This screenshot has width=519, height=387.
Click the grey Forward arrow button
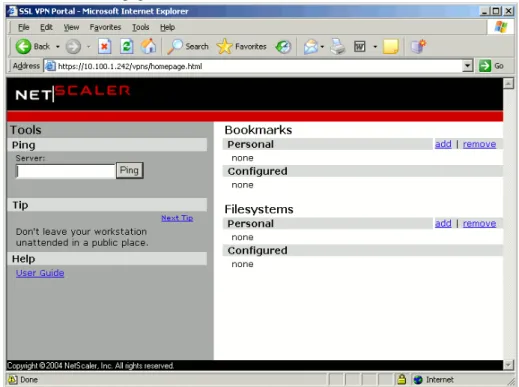[73, 46]
